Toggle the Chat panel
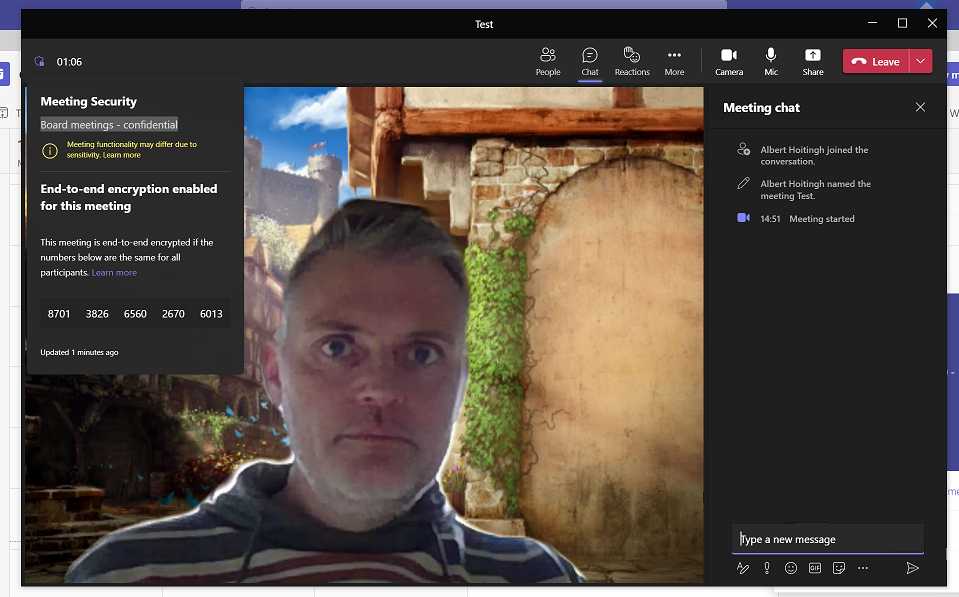The width and height of the screenshot is (959, 597). click(590, 61)
